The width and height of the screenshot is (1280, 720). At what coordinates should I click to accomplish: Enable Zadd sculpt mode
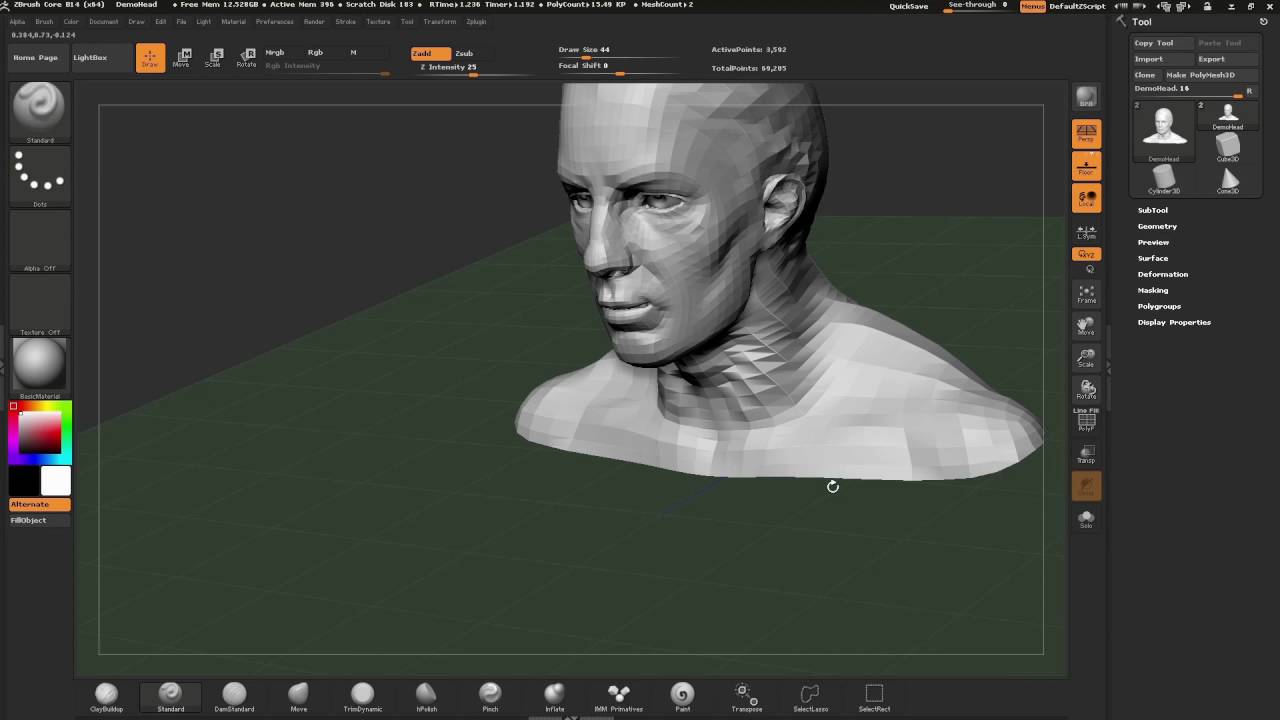coord(431,53)
